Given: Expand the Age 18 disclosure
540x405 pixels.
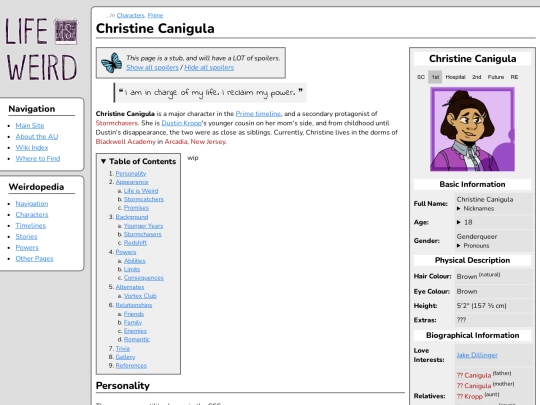Looking at the screenshot, I should tap(465, 222).
